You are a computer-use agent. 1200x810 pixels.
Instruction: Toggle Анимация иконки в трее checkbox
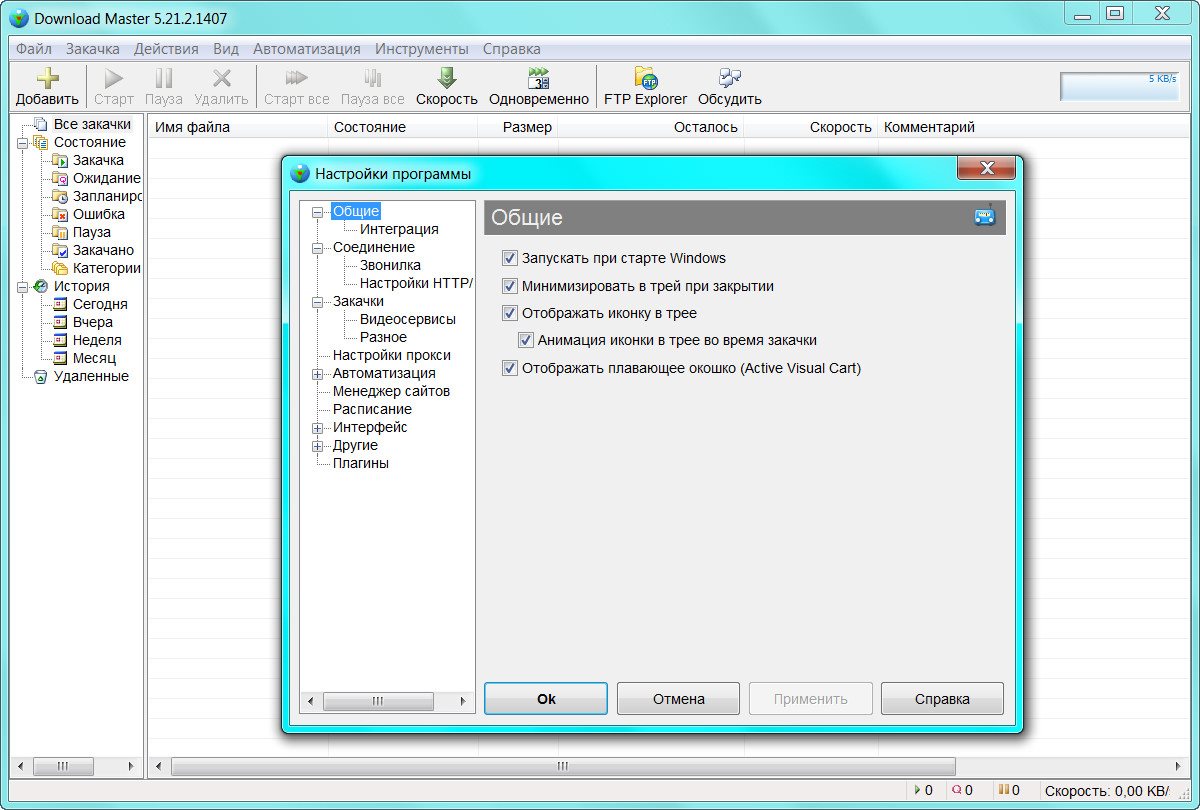tap(526, 340)
